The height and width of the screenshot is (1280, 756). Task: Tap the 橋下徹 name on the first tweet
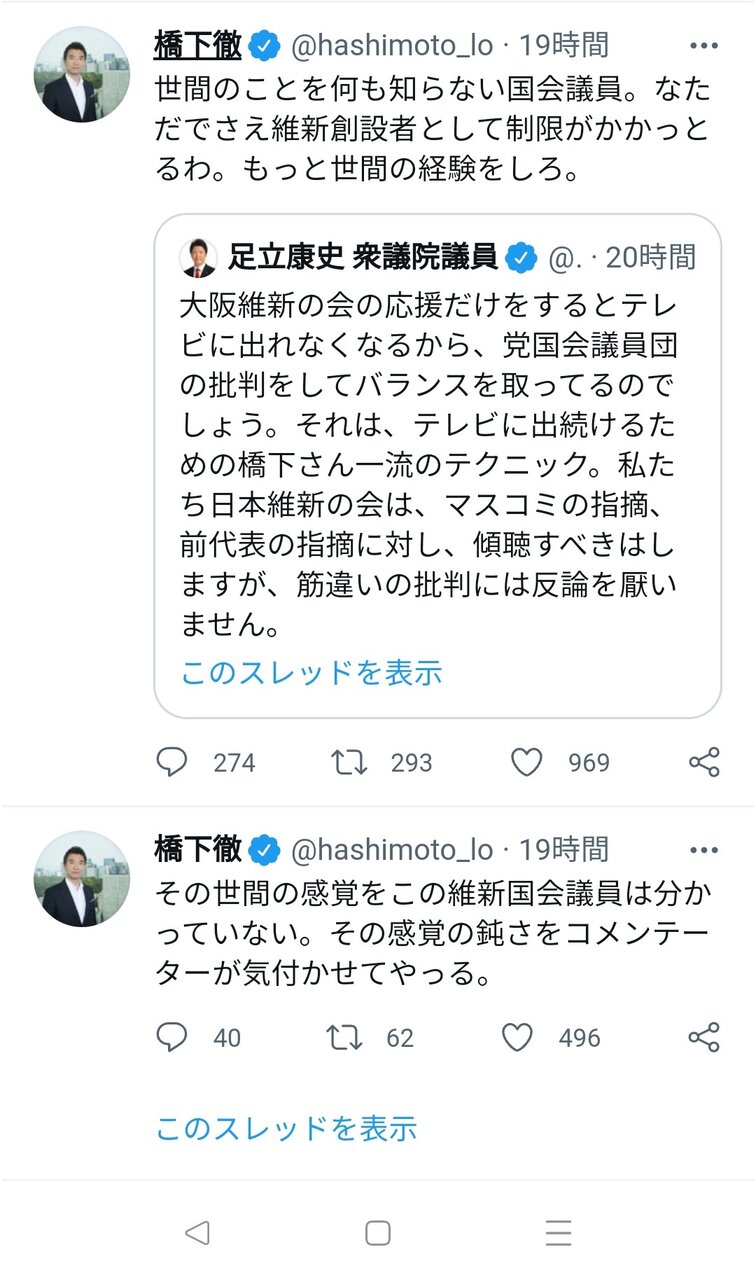[197, 45]
